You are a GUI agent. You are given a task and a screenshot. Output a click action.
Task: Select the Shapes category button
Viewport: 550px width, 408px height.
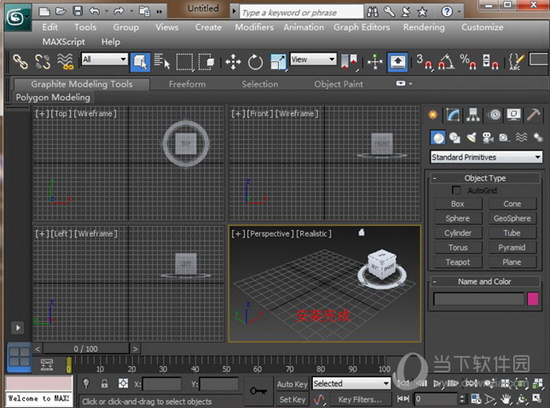pyautogui.click(x=455, y=138)
